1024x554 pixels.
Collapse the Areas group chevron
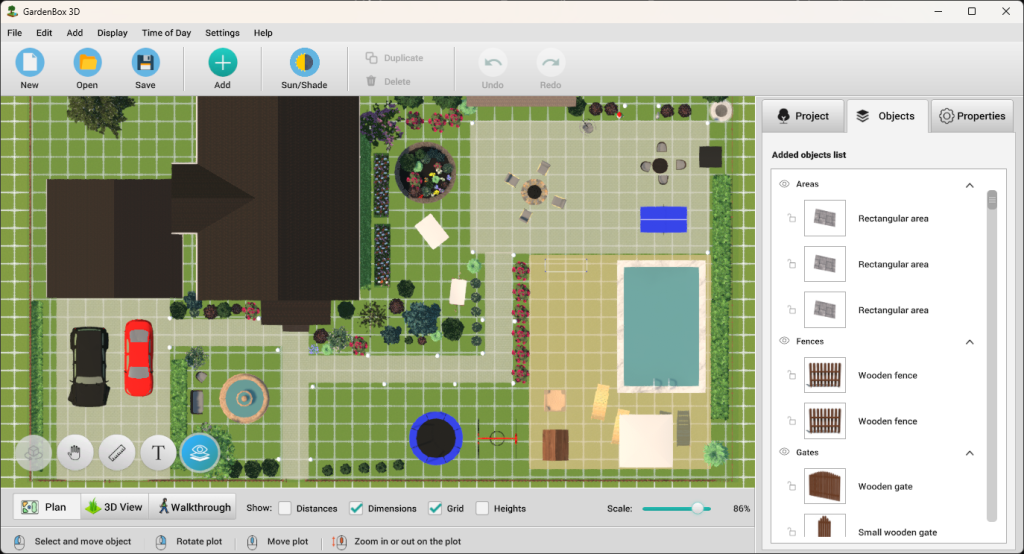pos(970,185)
